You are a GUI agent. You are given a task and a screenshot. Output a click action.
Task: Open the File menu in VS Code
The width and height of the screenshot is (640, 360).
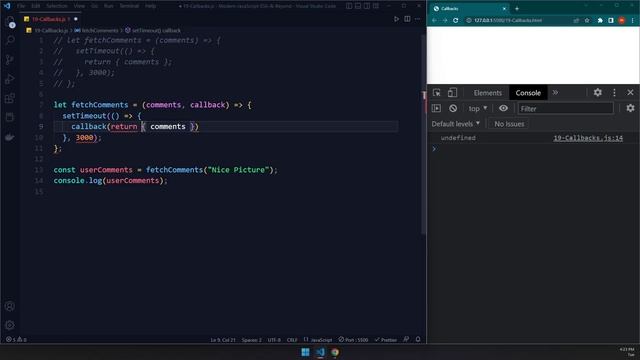click(21, 6)
